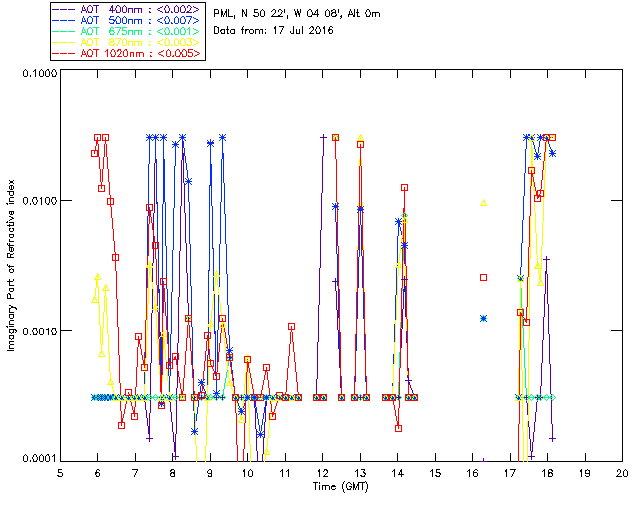Click the x-axis tick label 17

510,473
